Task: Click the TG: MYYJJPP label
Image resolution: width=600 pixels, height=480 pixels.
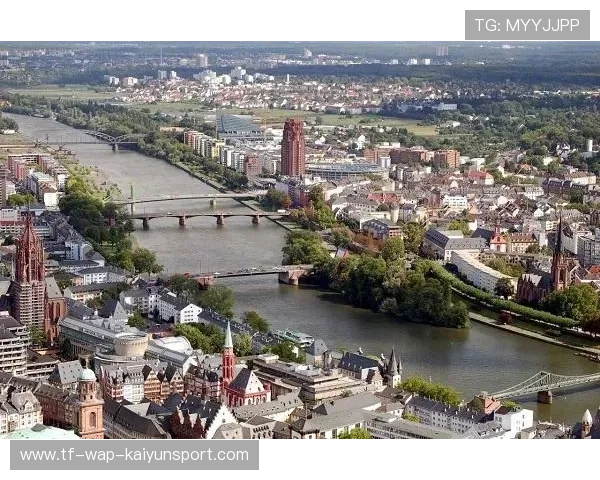Action: pos(527,24)
